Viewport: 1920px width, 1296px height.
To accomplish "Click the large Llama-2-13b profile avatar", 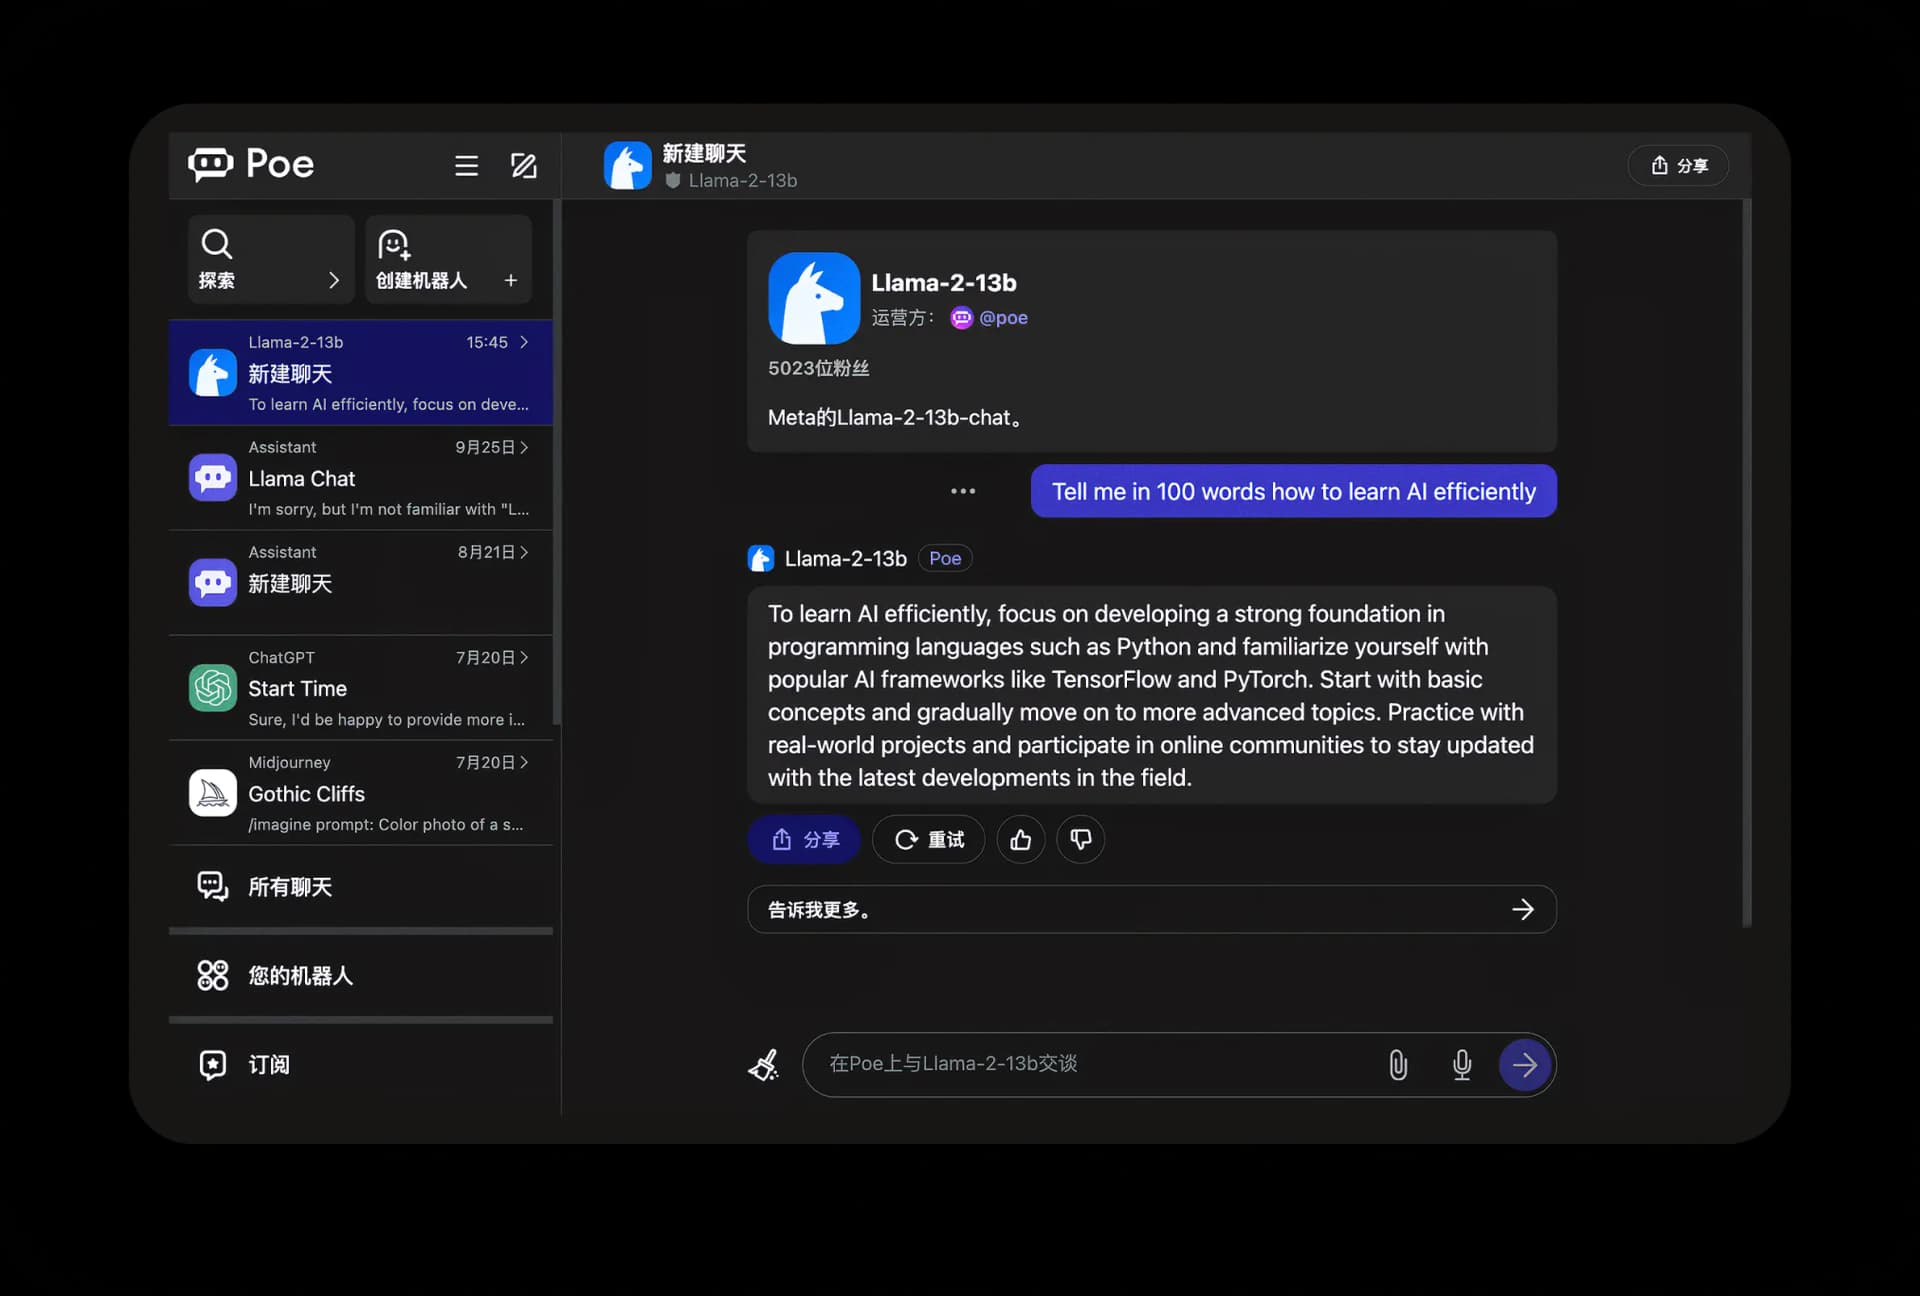I will (x=814, y=298).
